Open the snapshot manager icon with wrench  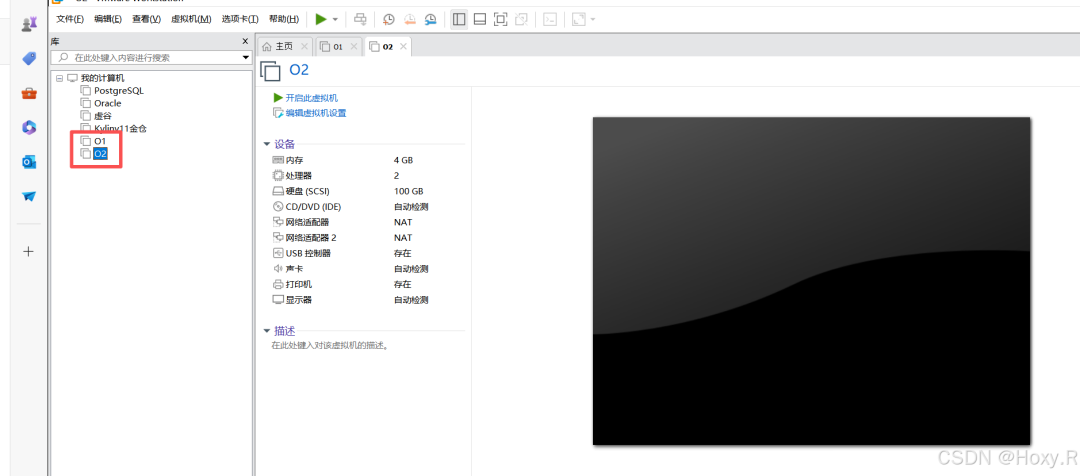pos(430,19)
